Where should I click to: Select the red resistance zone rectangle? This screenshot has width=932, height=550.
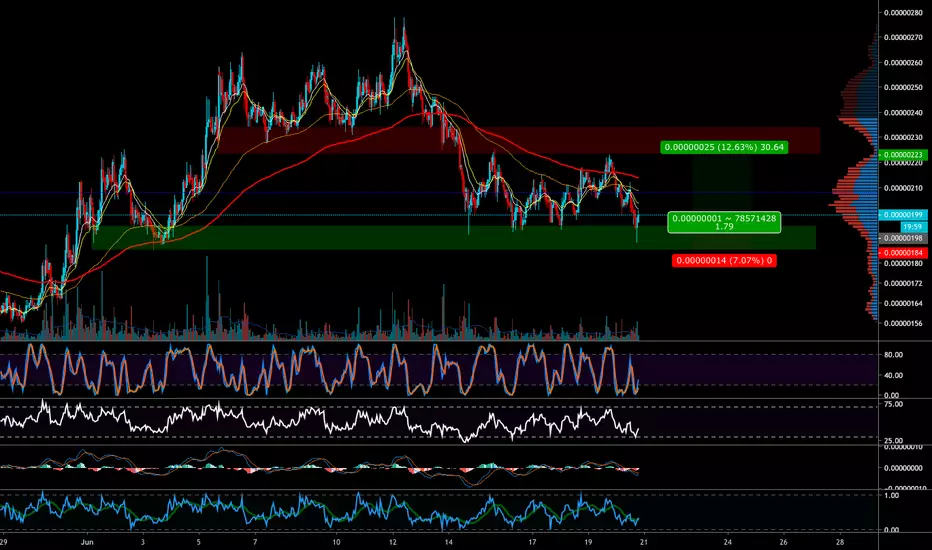pos(518,140)
